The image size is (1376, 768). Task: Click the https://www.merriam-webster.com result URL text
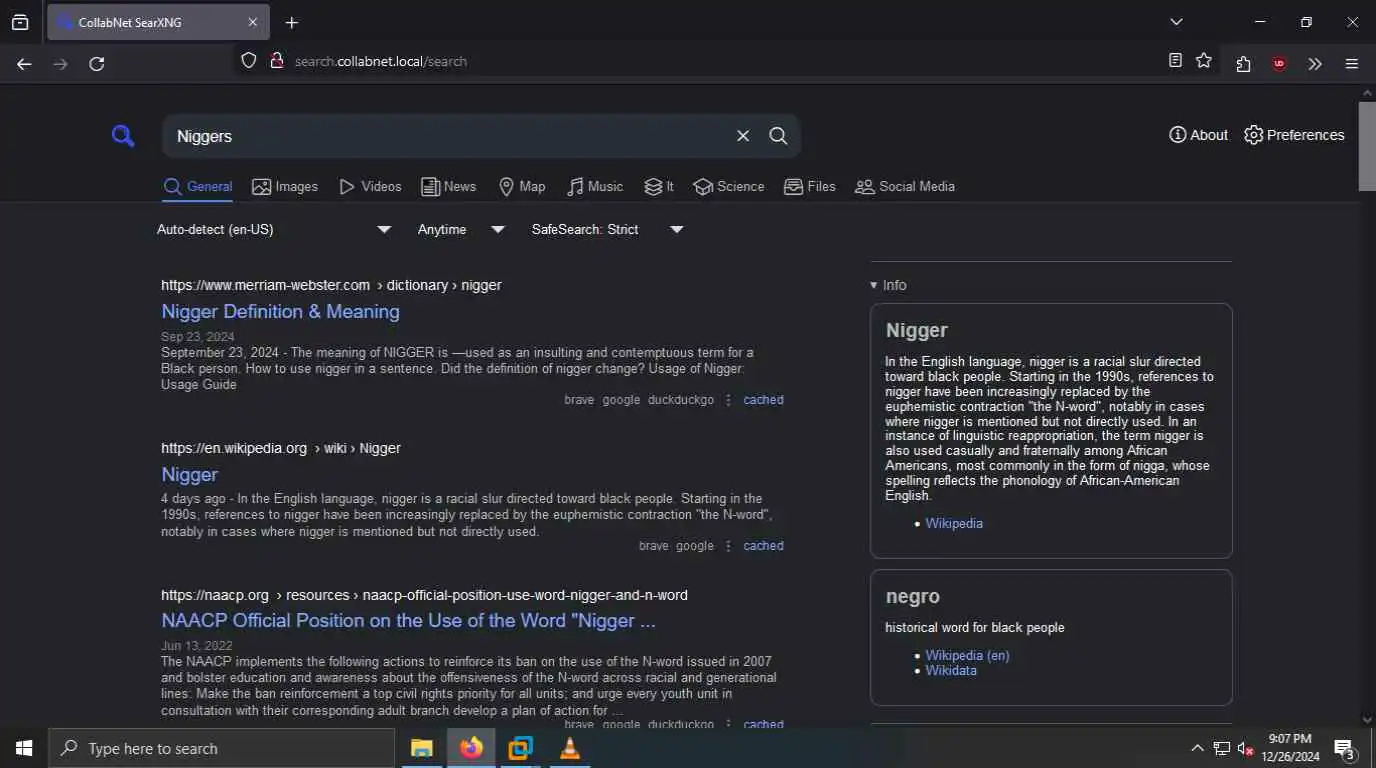(265, 285)
